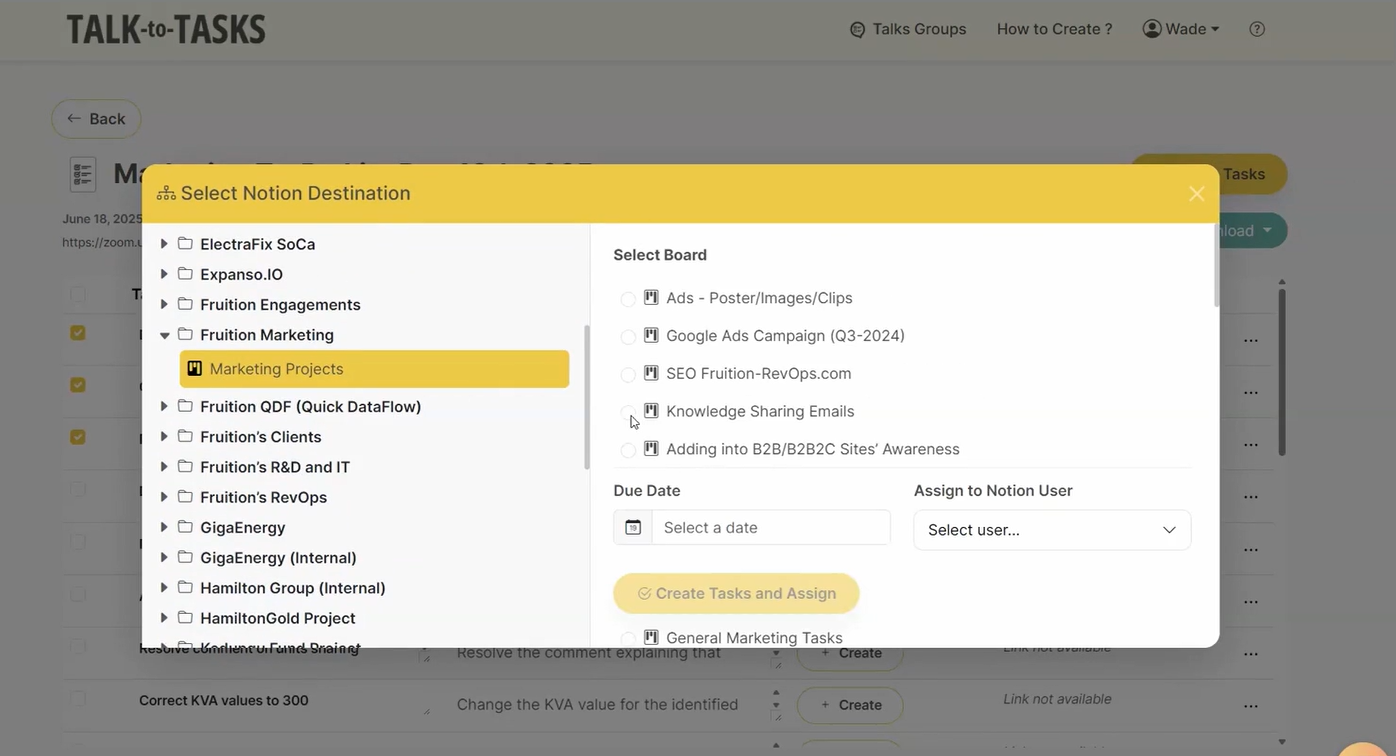Expand the ElectraFix SoCa tree node
The height and width of the screenshot is (756, 1396).
[x=164, y=244]
